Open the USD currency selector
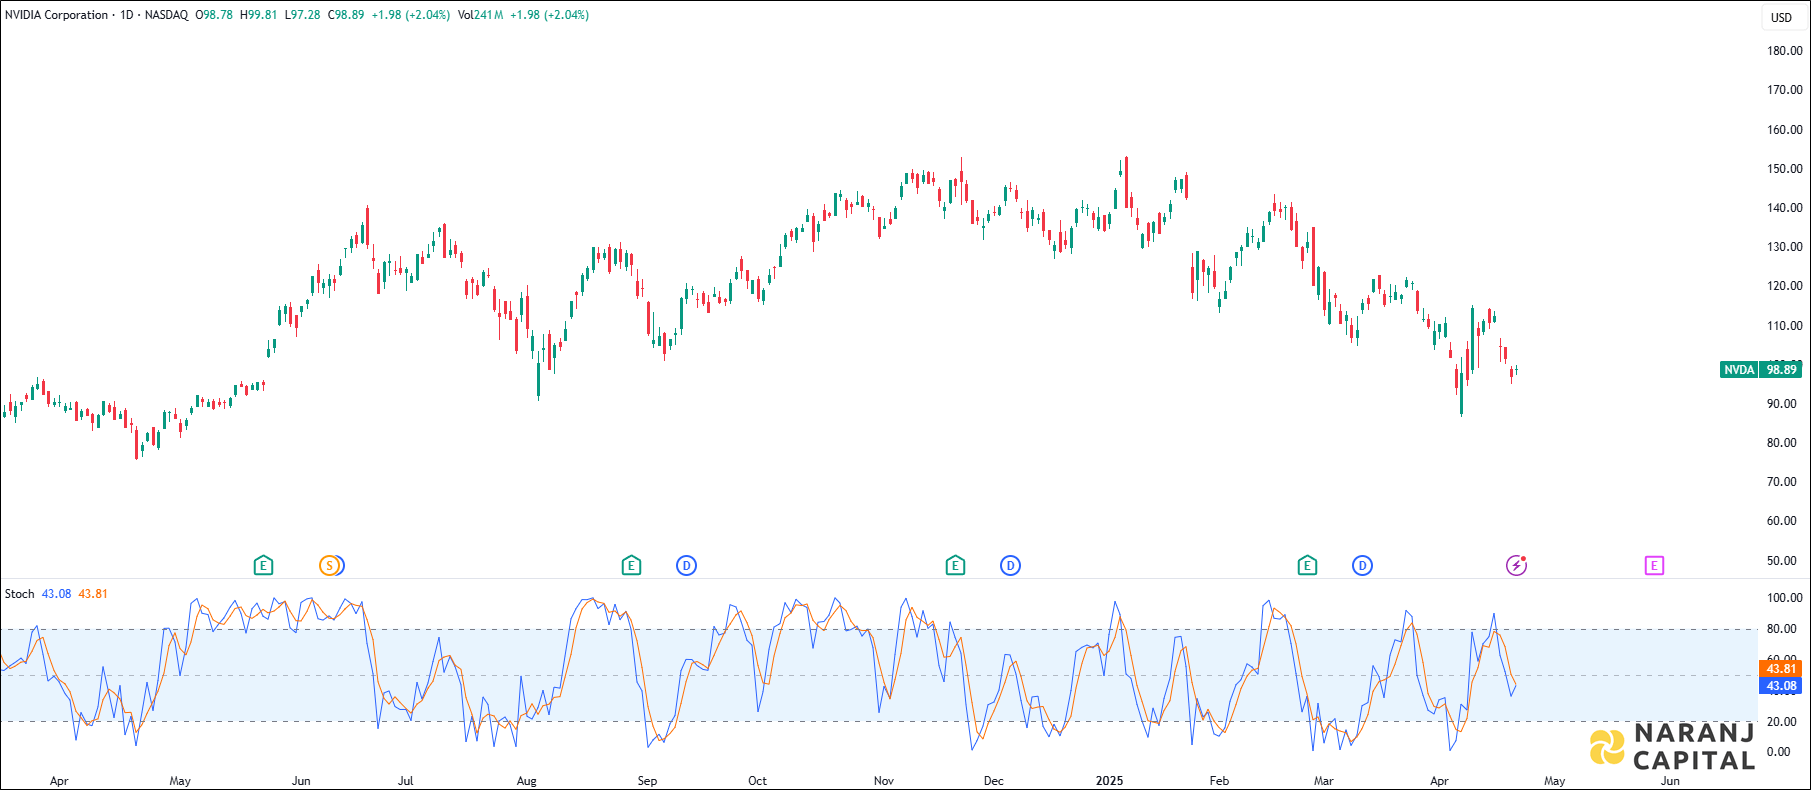1811x790 pixels. 1782,17
